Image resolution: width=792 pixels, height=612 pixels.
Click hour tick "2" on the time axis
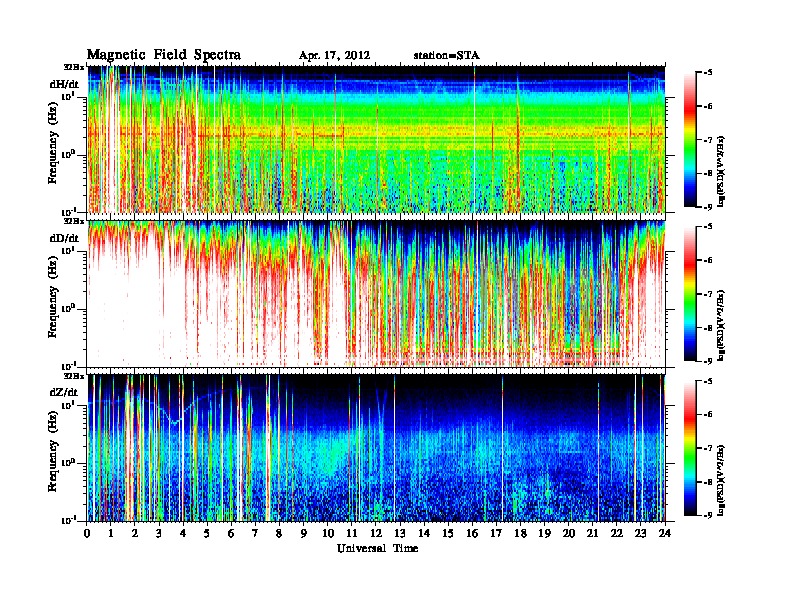[135, 534]
